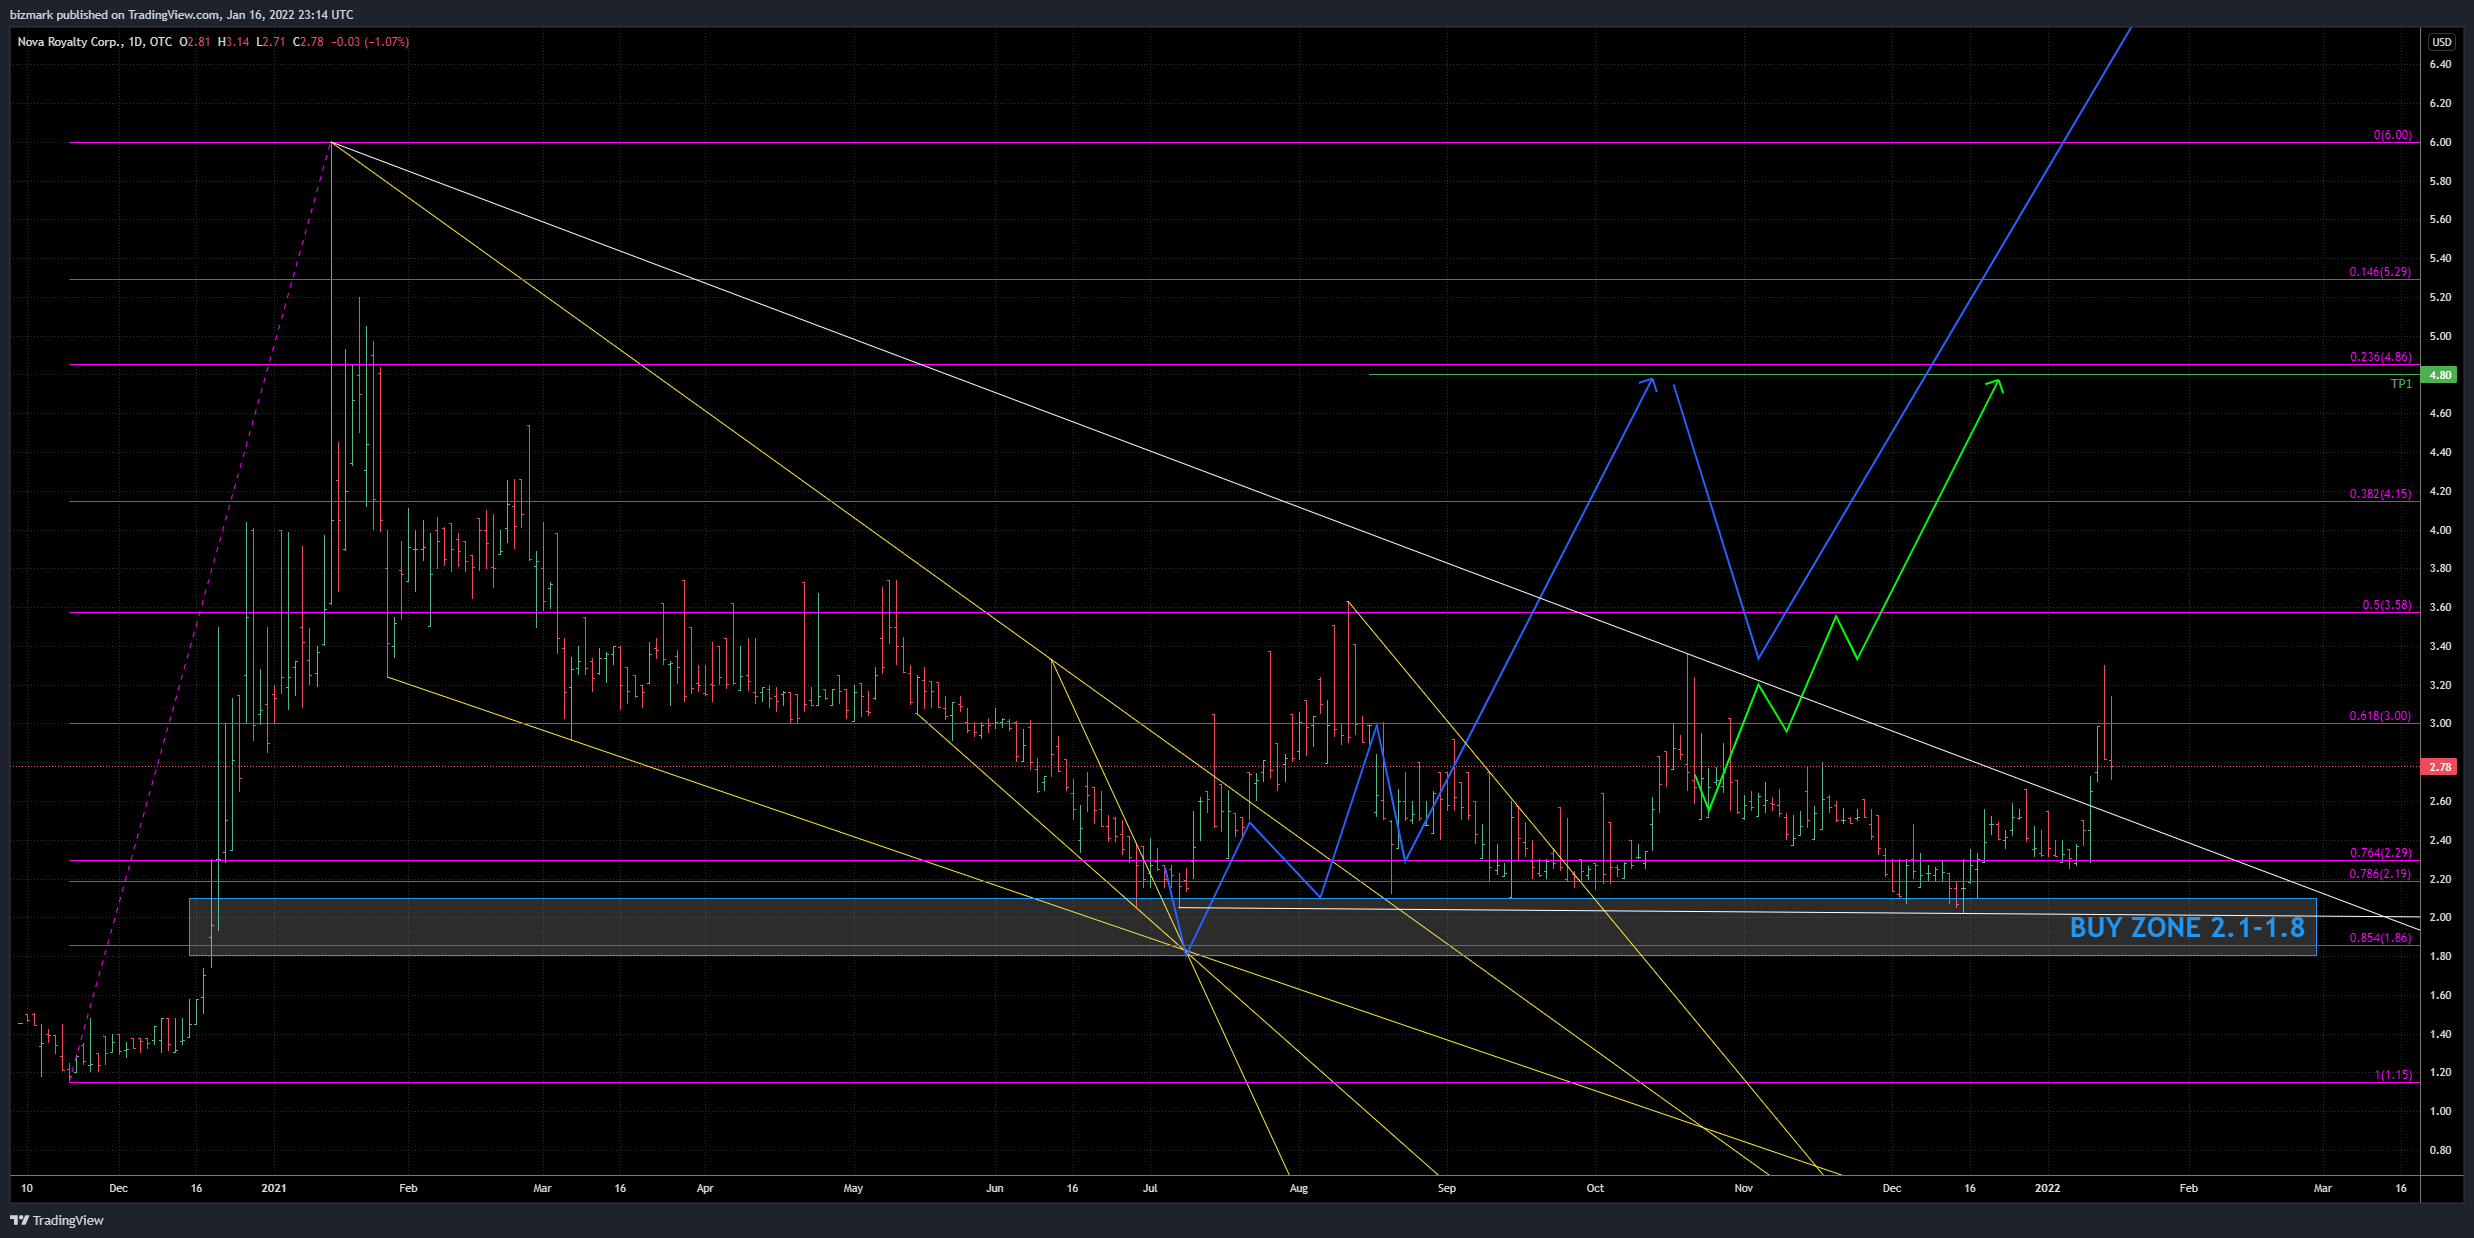Click the 0.786(2.19) Fibonacci label
The height and width of the screenshot is (1238, 2474).
click(x=2380, y=874)
